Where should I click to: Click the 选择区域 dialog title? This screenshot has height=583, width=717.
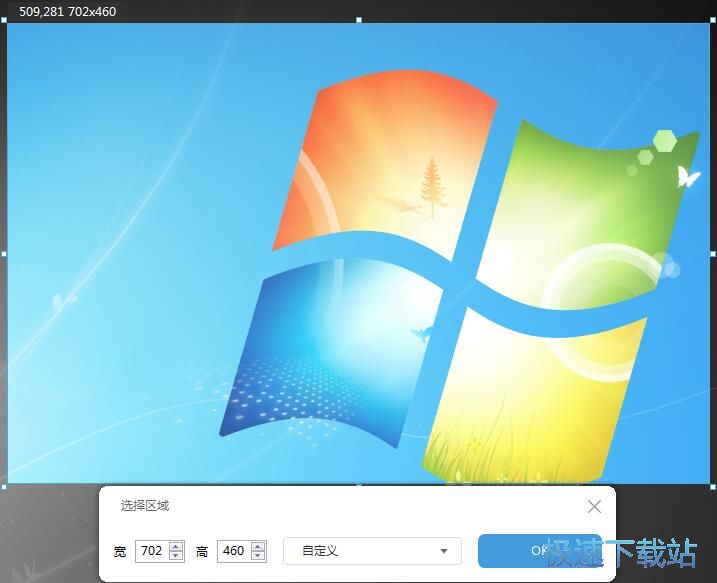[x=144, y=505]
